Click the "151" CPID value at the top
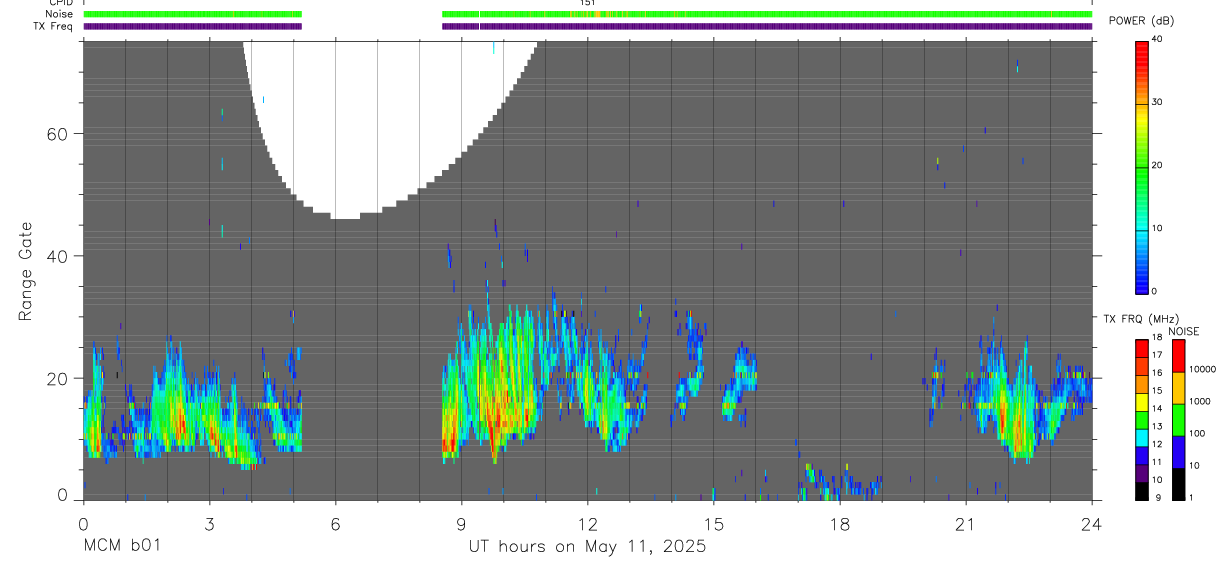 (588, 3)
